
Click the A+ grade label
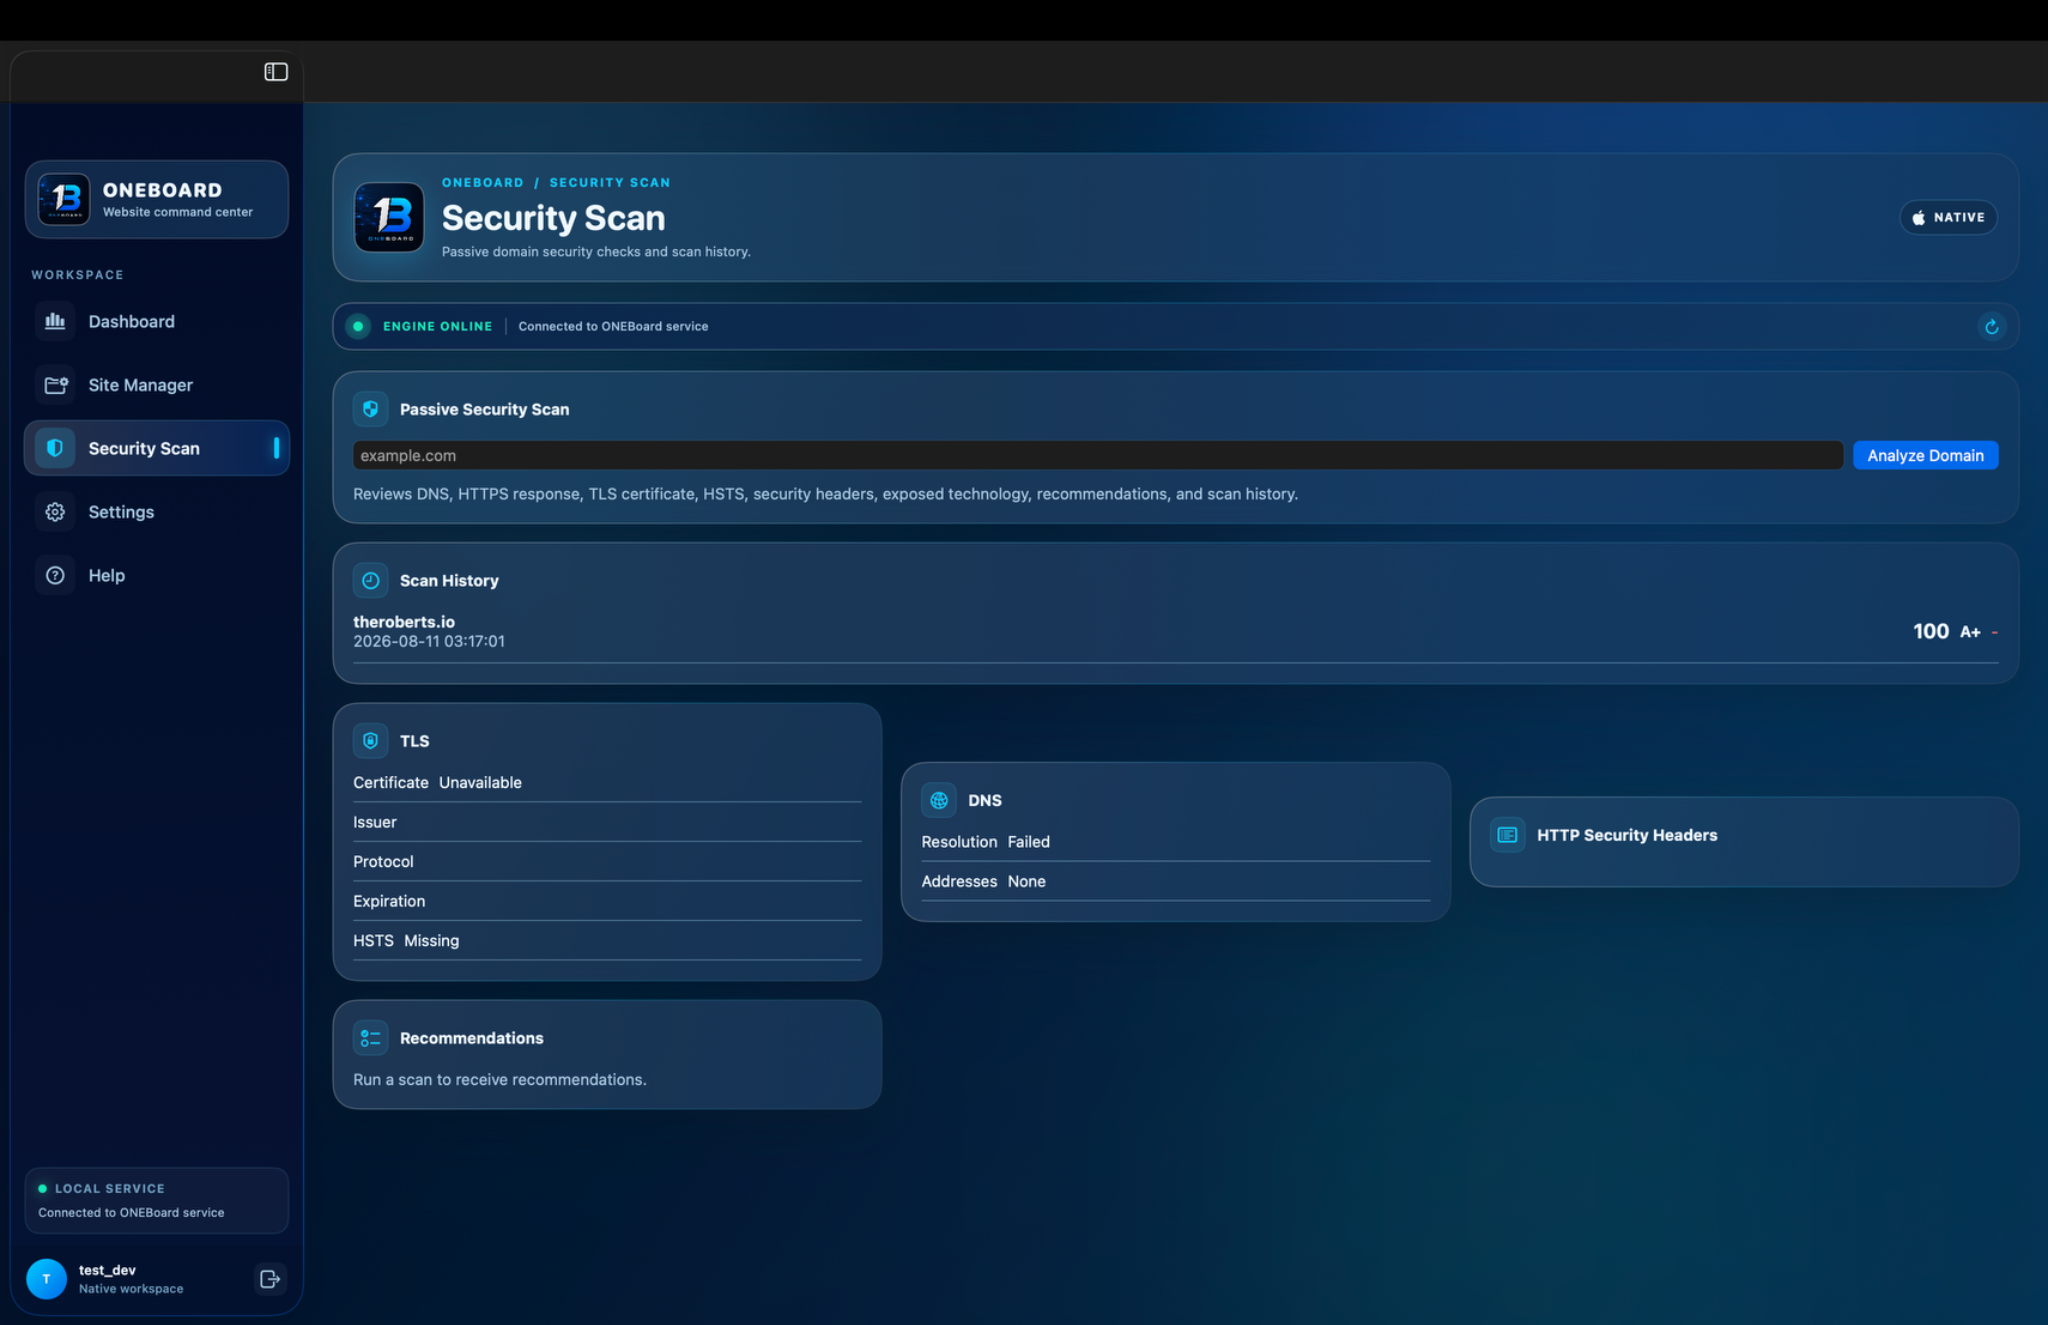coord(1970,632)
